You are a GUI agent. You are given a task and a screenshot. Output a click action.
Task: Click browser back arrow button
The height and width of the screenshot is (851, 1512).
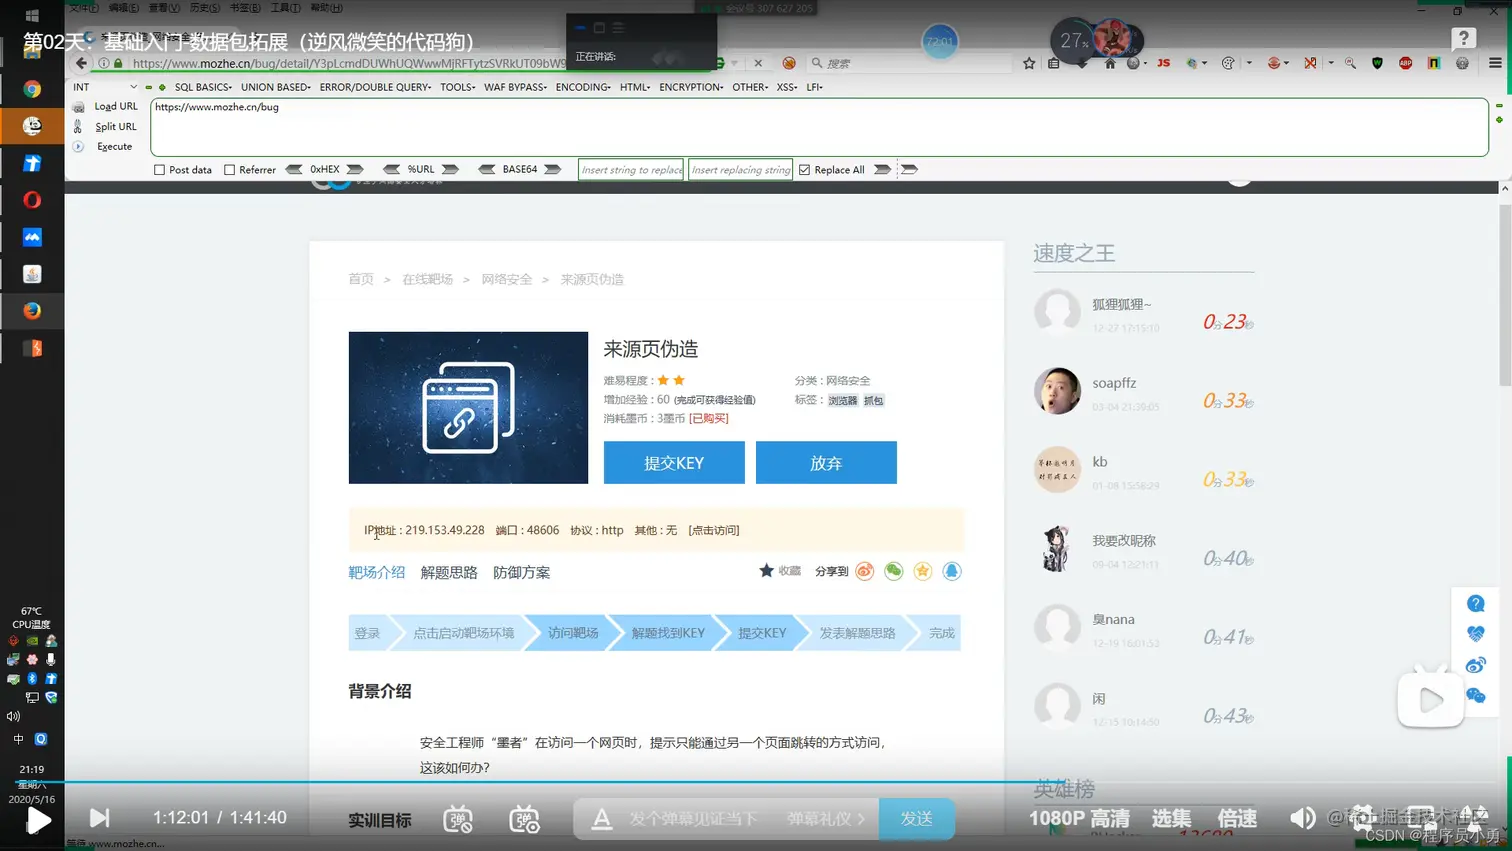click(x=81, y=63)
